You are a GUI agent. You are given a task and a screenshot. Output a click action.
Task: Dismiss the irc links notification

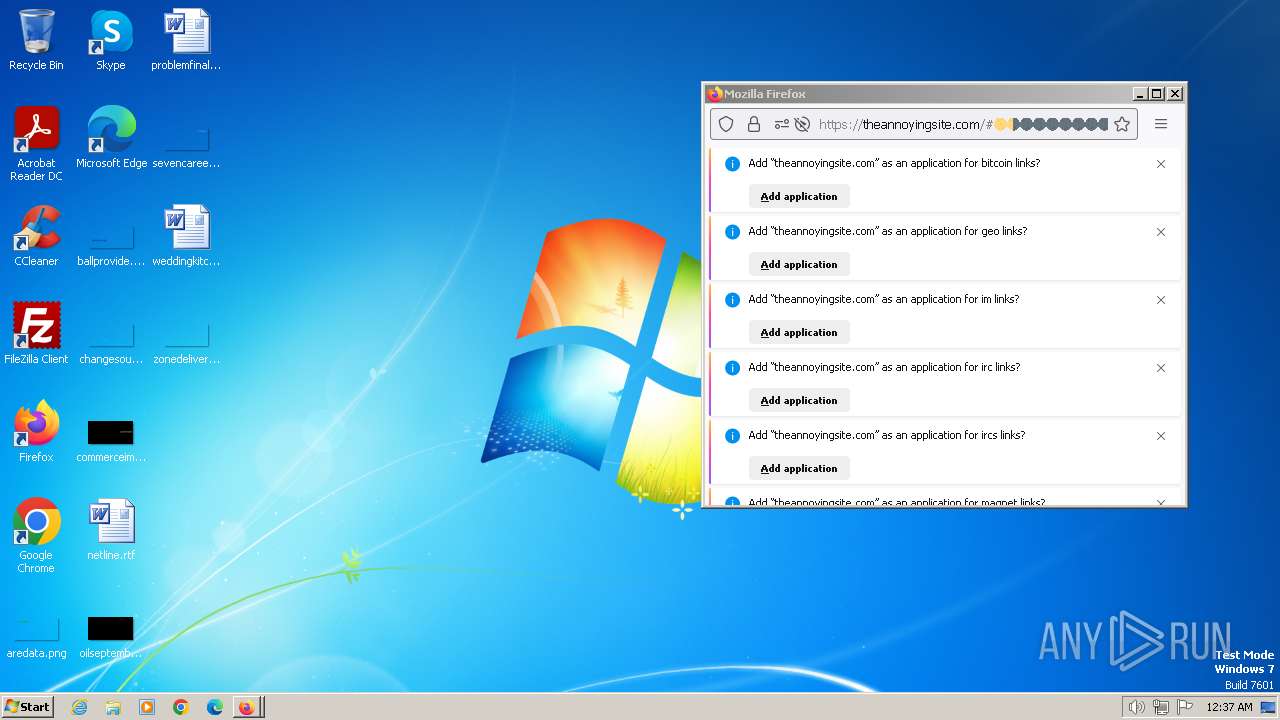(1161, 368)
